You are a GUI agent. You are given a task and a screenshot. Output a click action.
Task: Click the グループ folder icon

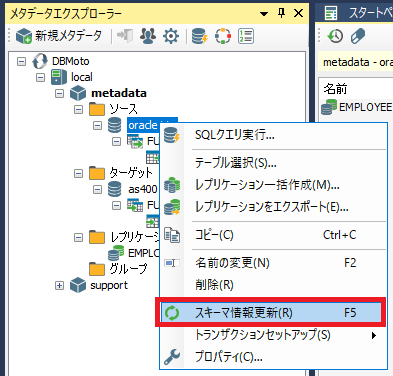[x=97, y=269]
